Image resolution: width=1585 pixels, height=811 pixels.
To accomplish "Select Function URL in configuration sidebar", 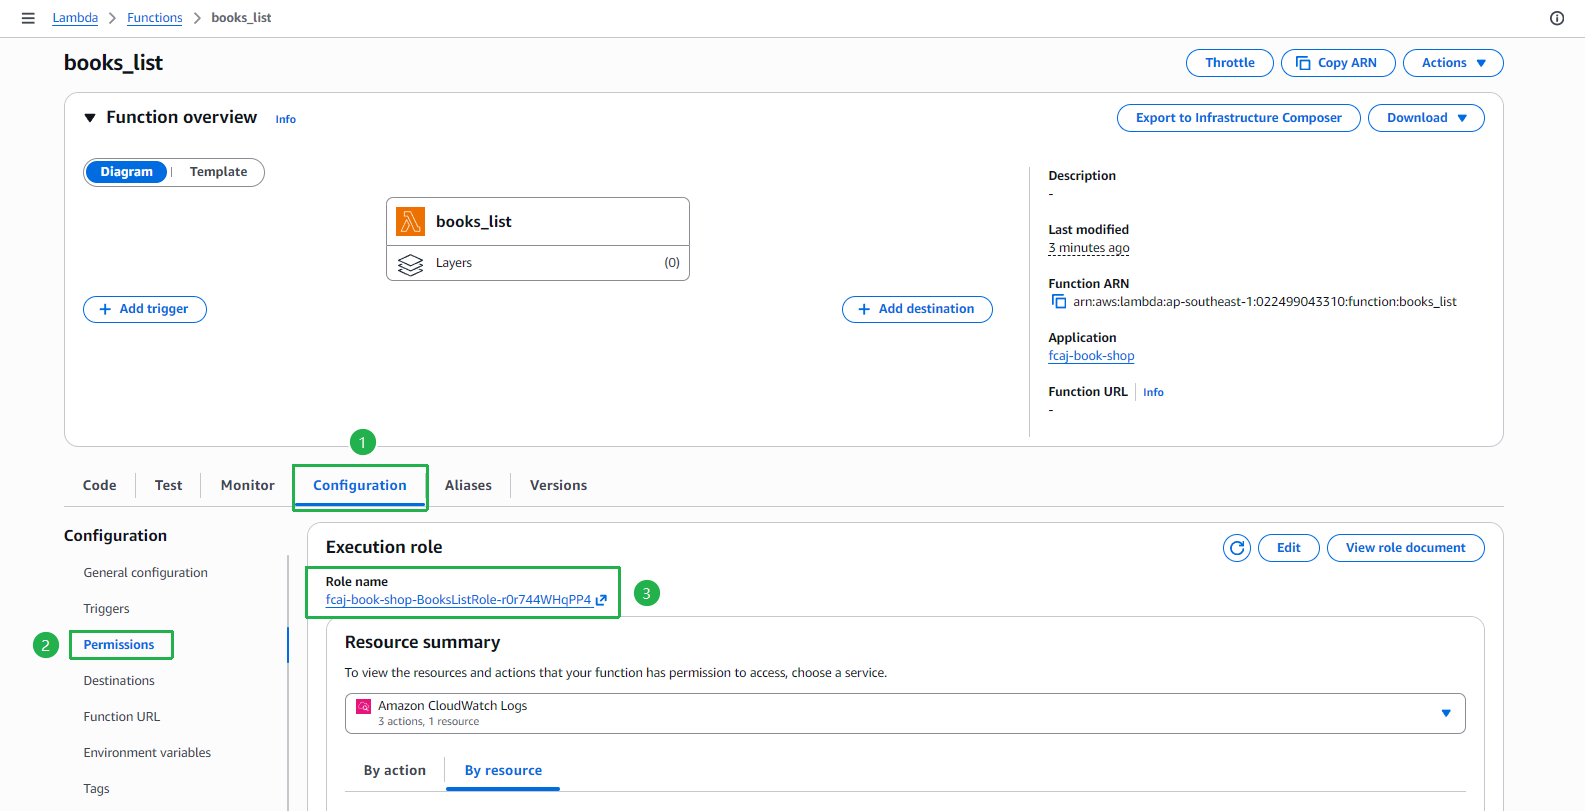I will (122, 717).
